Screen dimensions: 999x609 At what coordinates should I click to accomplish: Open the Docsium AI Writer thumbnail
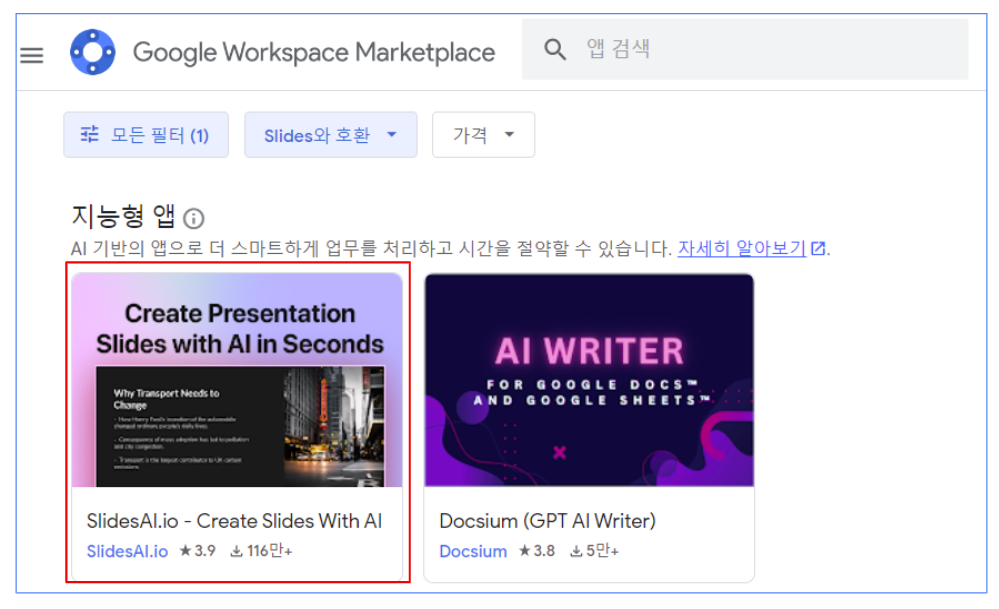click(589, 380)
